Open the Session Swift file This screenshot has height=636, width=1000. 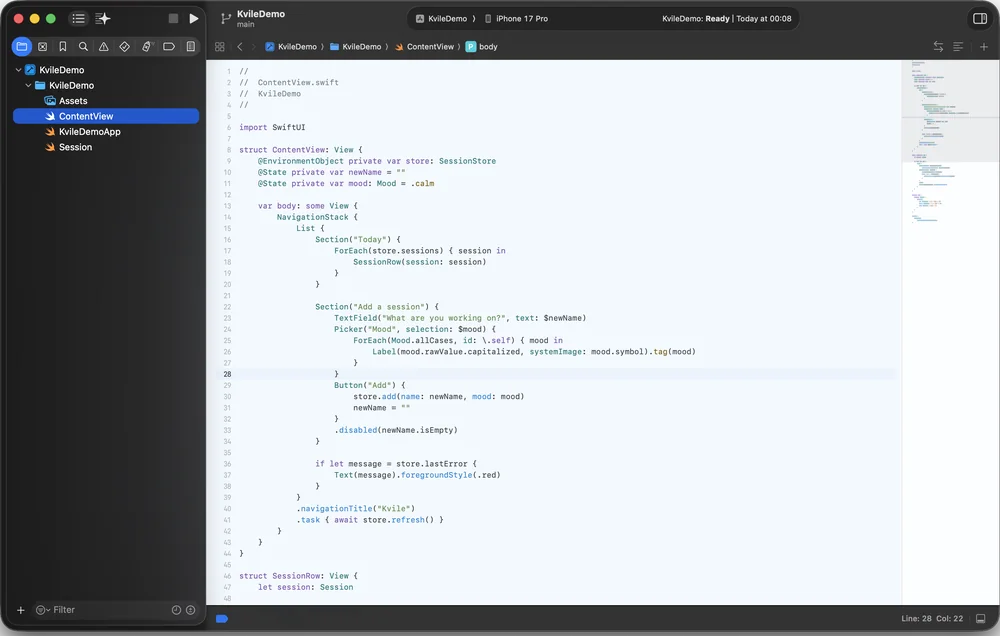pos(75,147)
